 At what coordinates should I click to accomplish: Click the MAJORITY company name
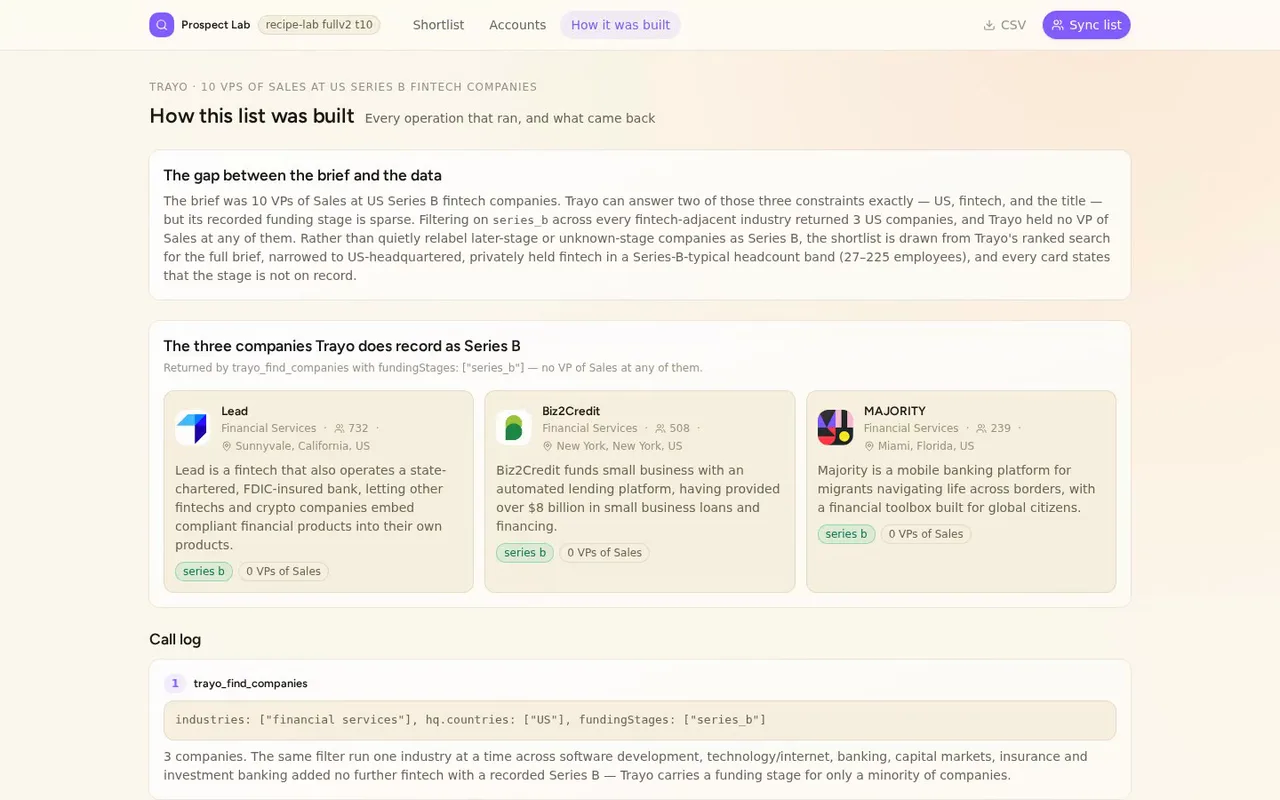[x=895, y=411]
